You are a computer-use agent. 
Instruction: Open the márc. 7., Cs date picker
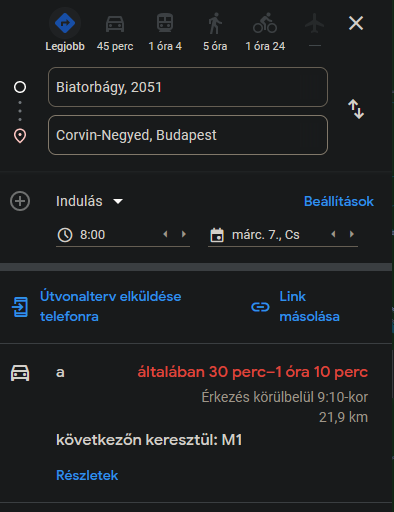coord(266,235)
